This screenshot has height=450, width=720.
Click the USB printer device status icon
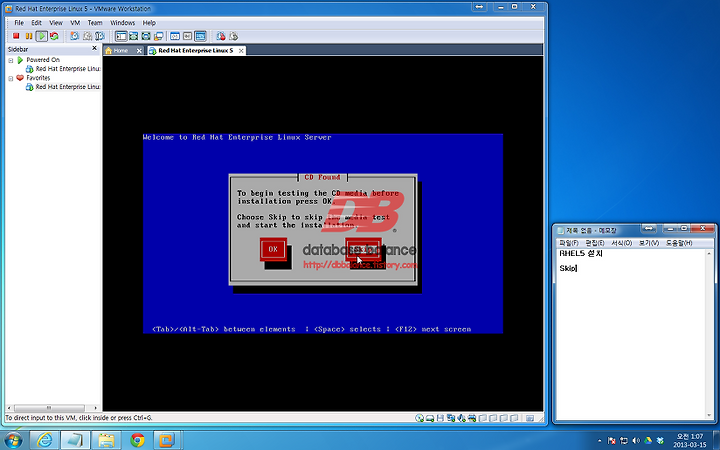472,418
